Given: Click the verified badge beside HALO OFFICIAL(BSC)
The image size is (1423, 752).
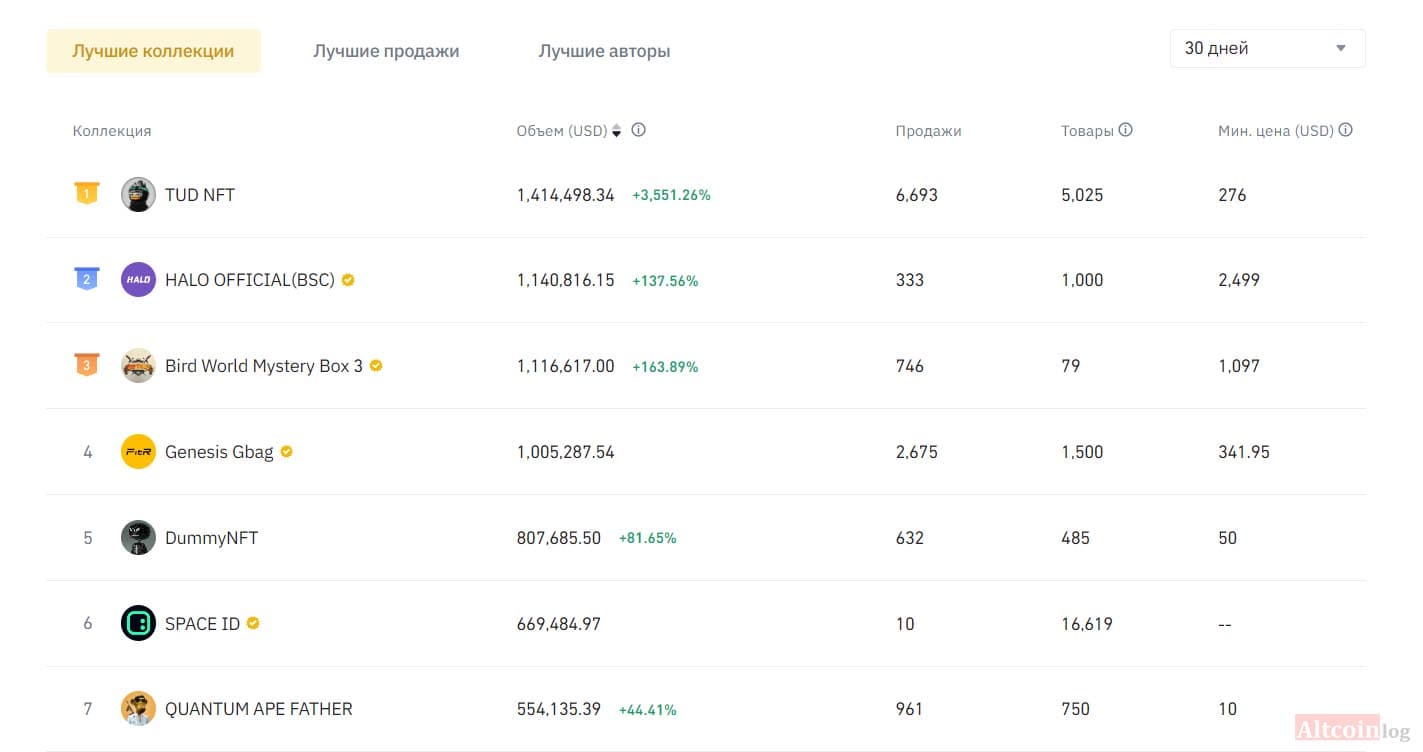Looking at the screenshot, I should pyautogui.click(x=348, y=280).
